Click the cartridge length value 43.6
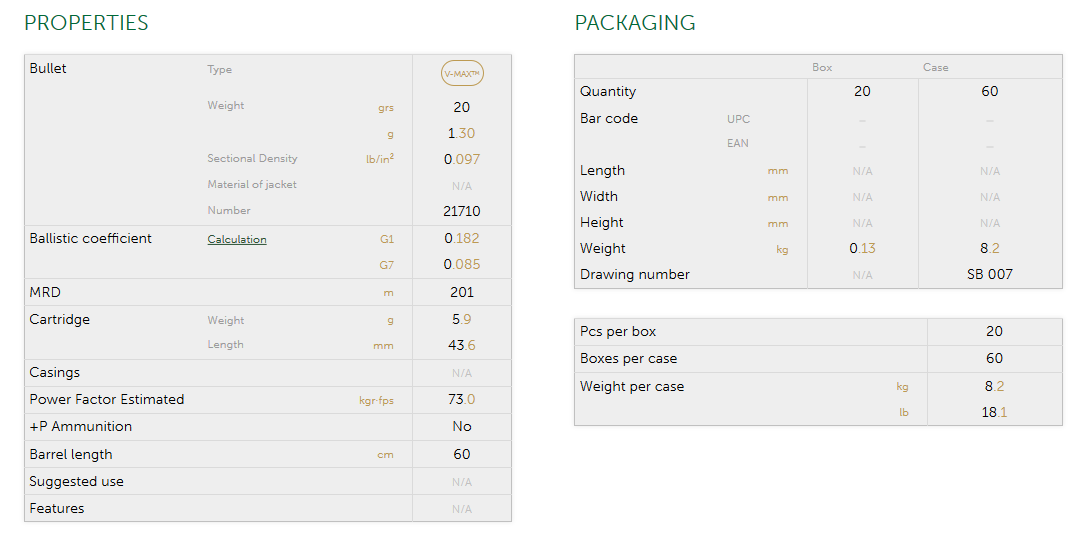 (462, 345)
